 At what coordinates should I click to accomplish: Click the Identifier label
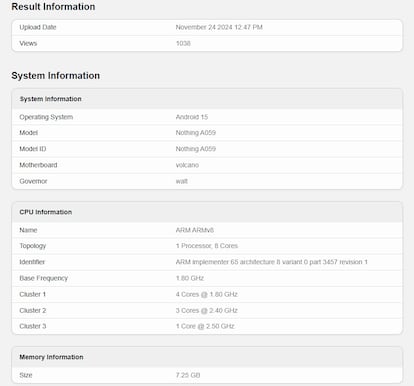(x=32, y=262)
